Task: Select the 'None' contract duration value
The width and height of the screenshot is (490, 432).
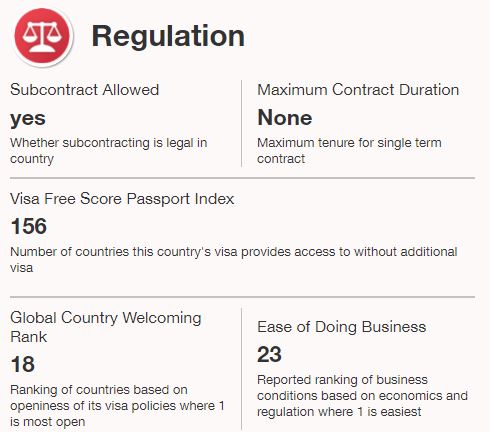Action: [x=285, y=118]
